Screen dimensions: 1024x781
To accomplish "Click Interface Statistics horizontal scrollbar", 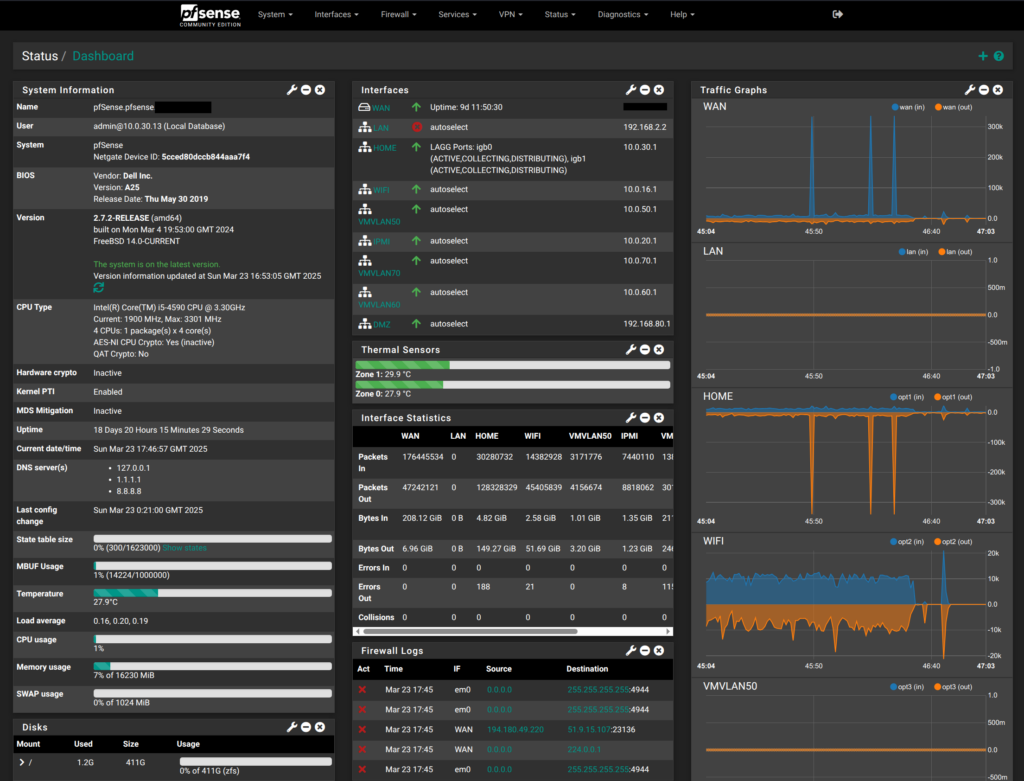I will point(470,632).
